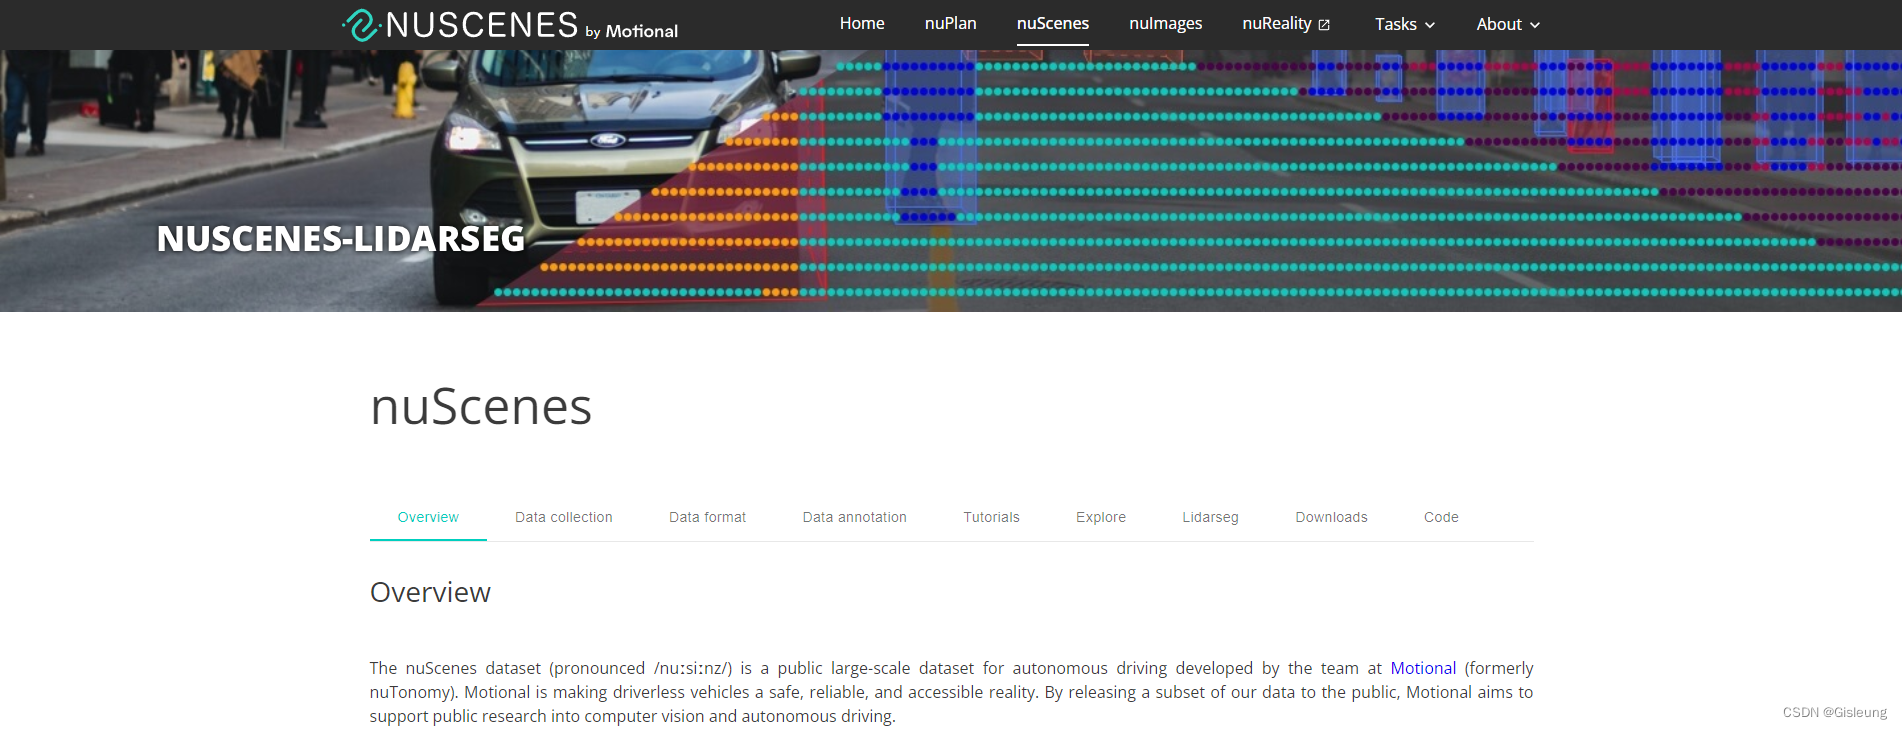Viewport: 1902px width, 729px height.
Task: Go to the Home page
Action: tap(862, 24)
